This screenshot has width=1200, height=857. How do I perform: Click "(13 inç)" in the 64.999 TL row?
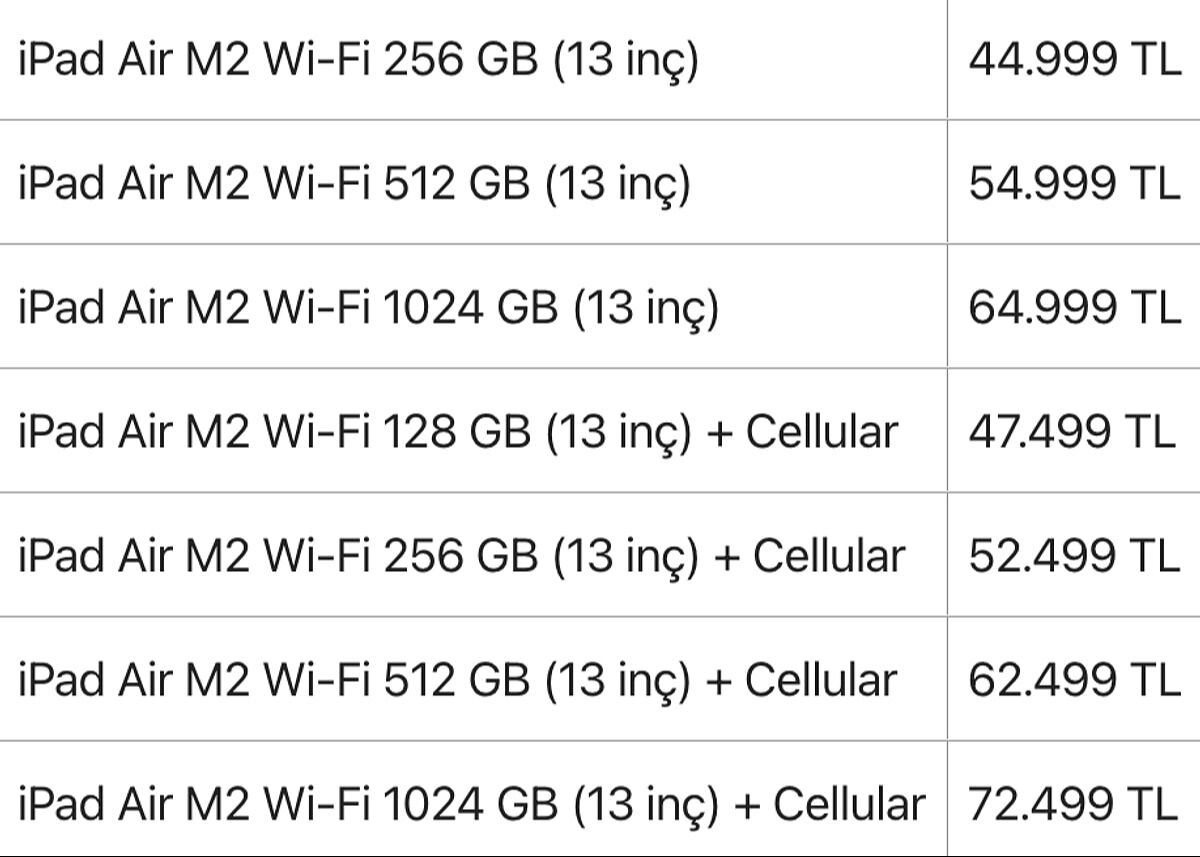click(646, 307)
